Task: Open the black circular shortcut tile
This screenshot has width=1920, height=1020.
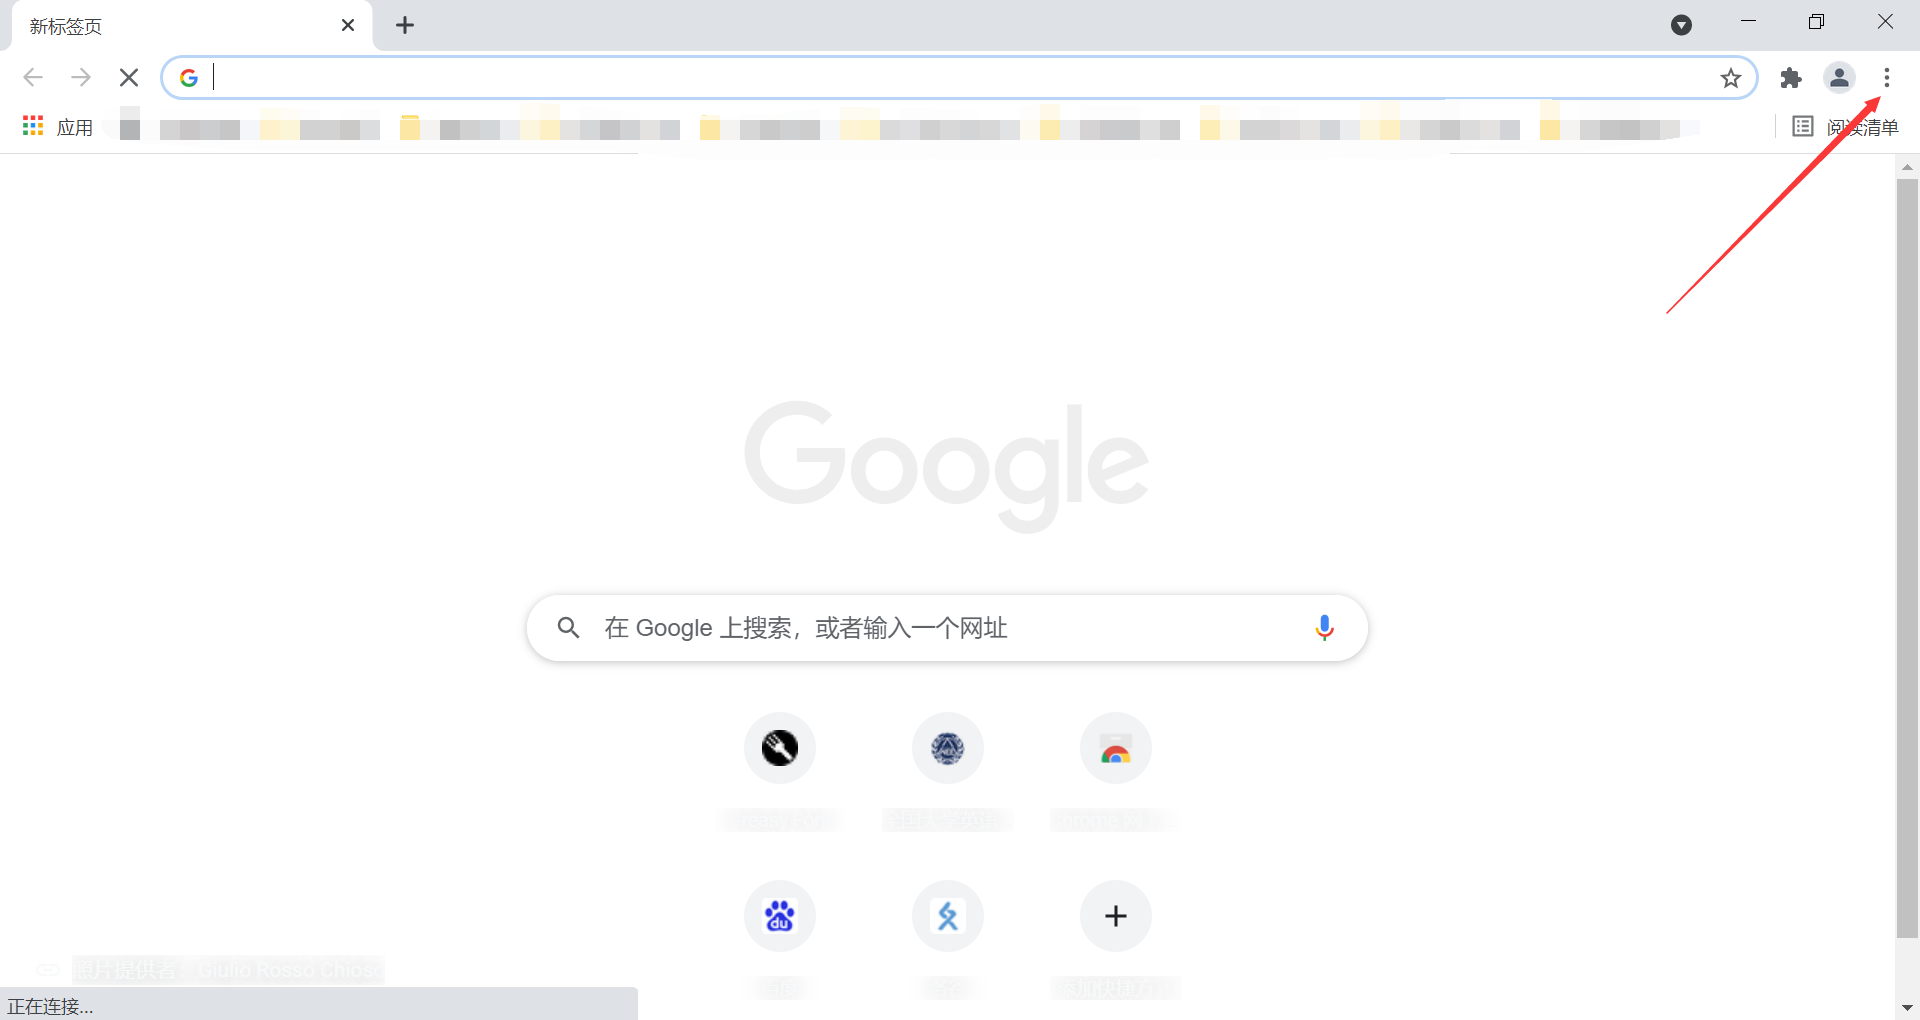Action: click(780, 748)
